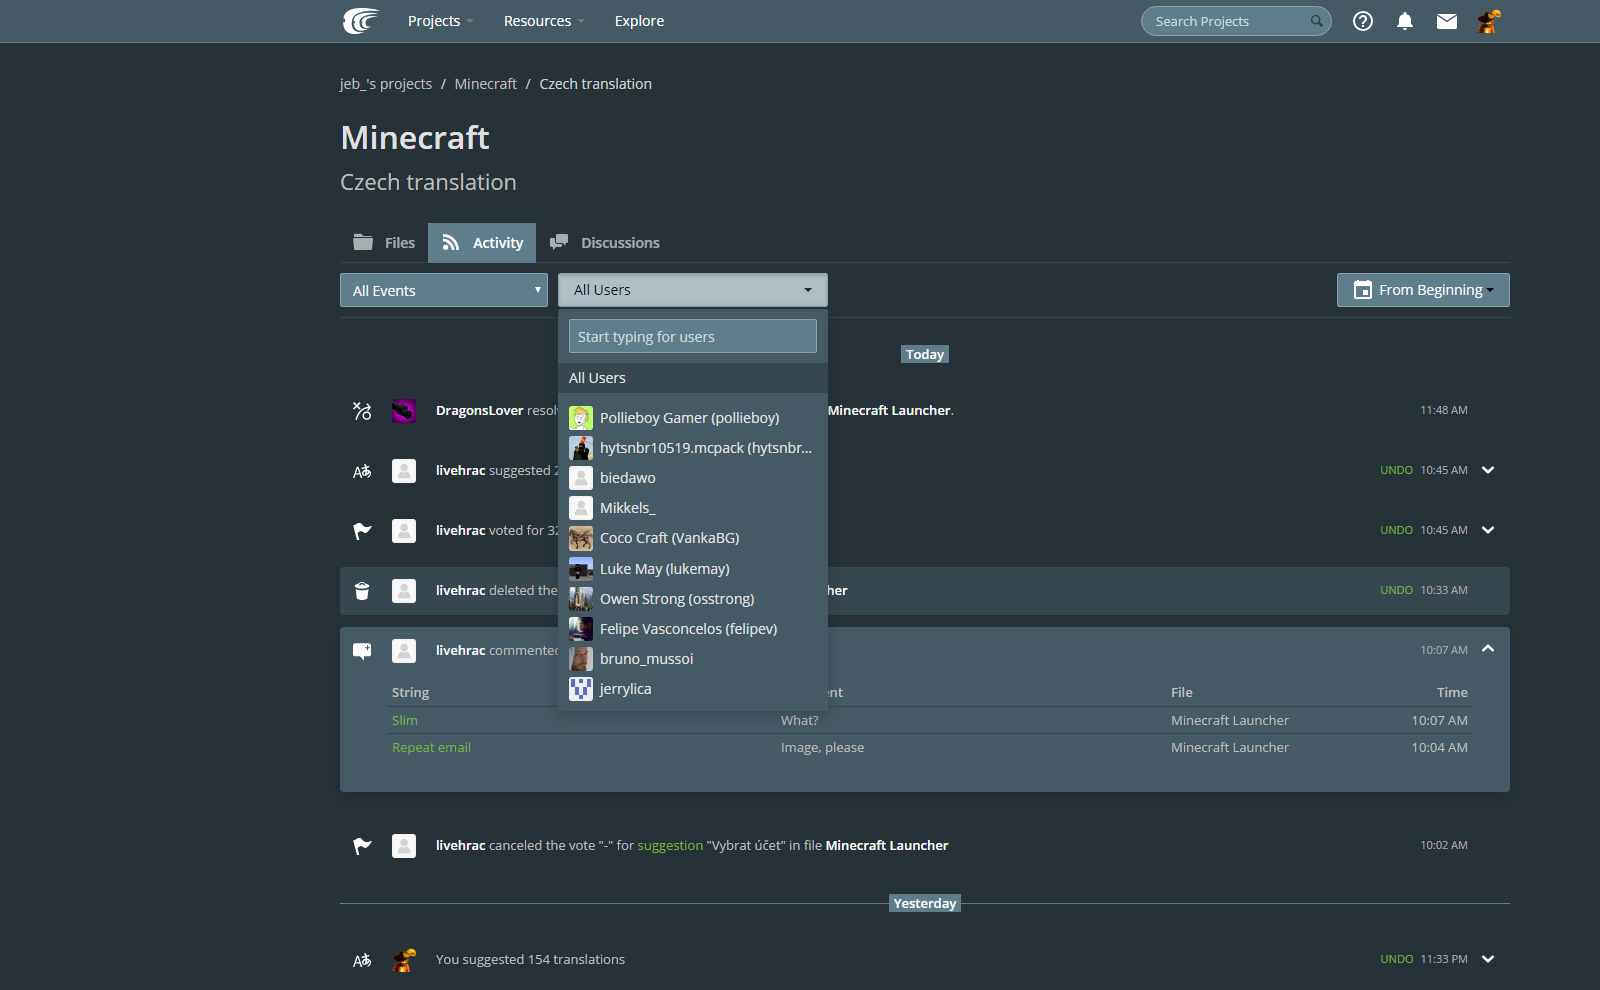
Task: Open the notifications bell icon
Action: [1405, 21]
